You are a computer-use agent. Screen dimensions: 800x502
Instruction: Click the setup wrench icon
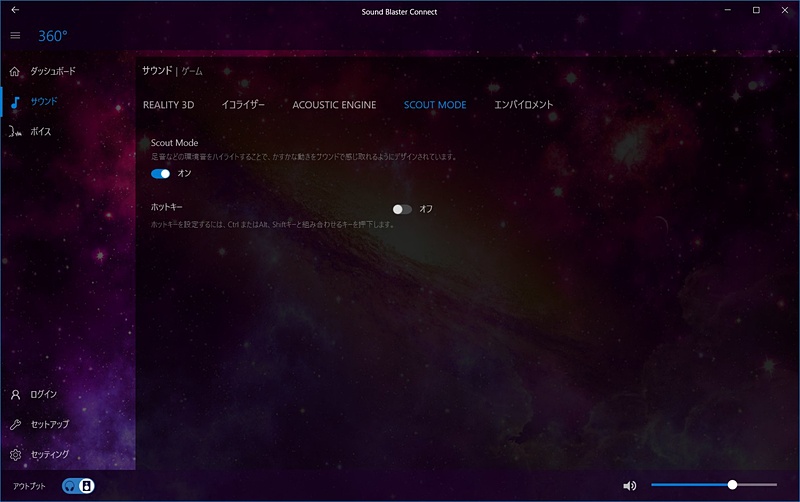coord(15,424)
